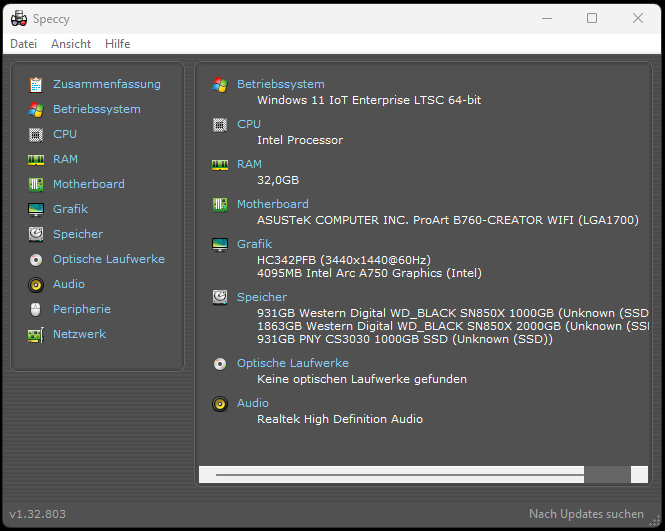The width and height of the screenshot is (665, 531).
Task: Click the Peripherie mouse icon in sidebar
Action: point(36,310)
